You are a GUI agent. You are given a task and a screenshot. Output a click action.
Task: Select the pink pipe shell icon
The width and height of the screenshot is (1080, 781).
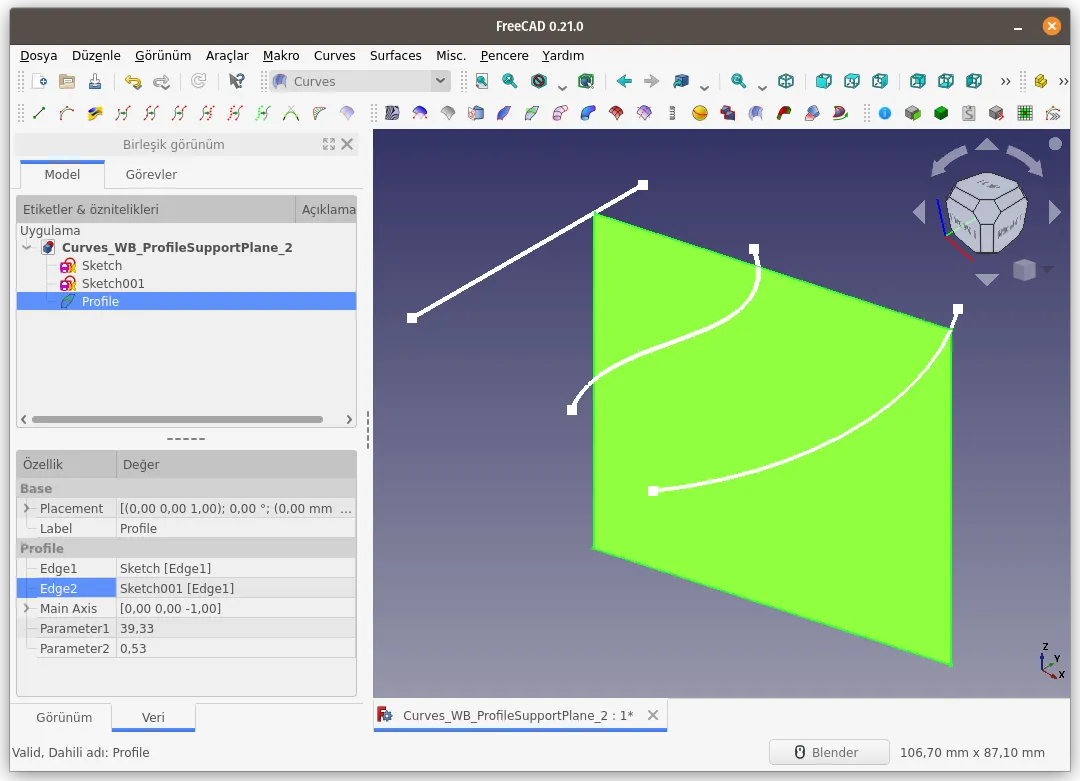tap(560, 113)
